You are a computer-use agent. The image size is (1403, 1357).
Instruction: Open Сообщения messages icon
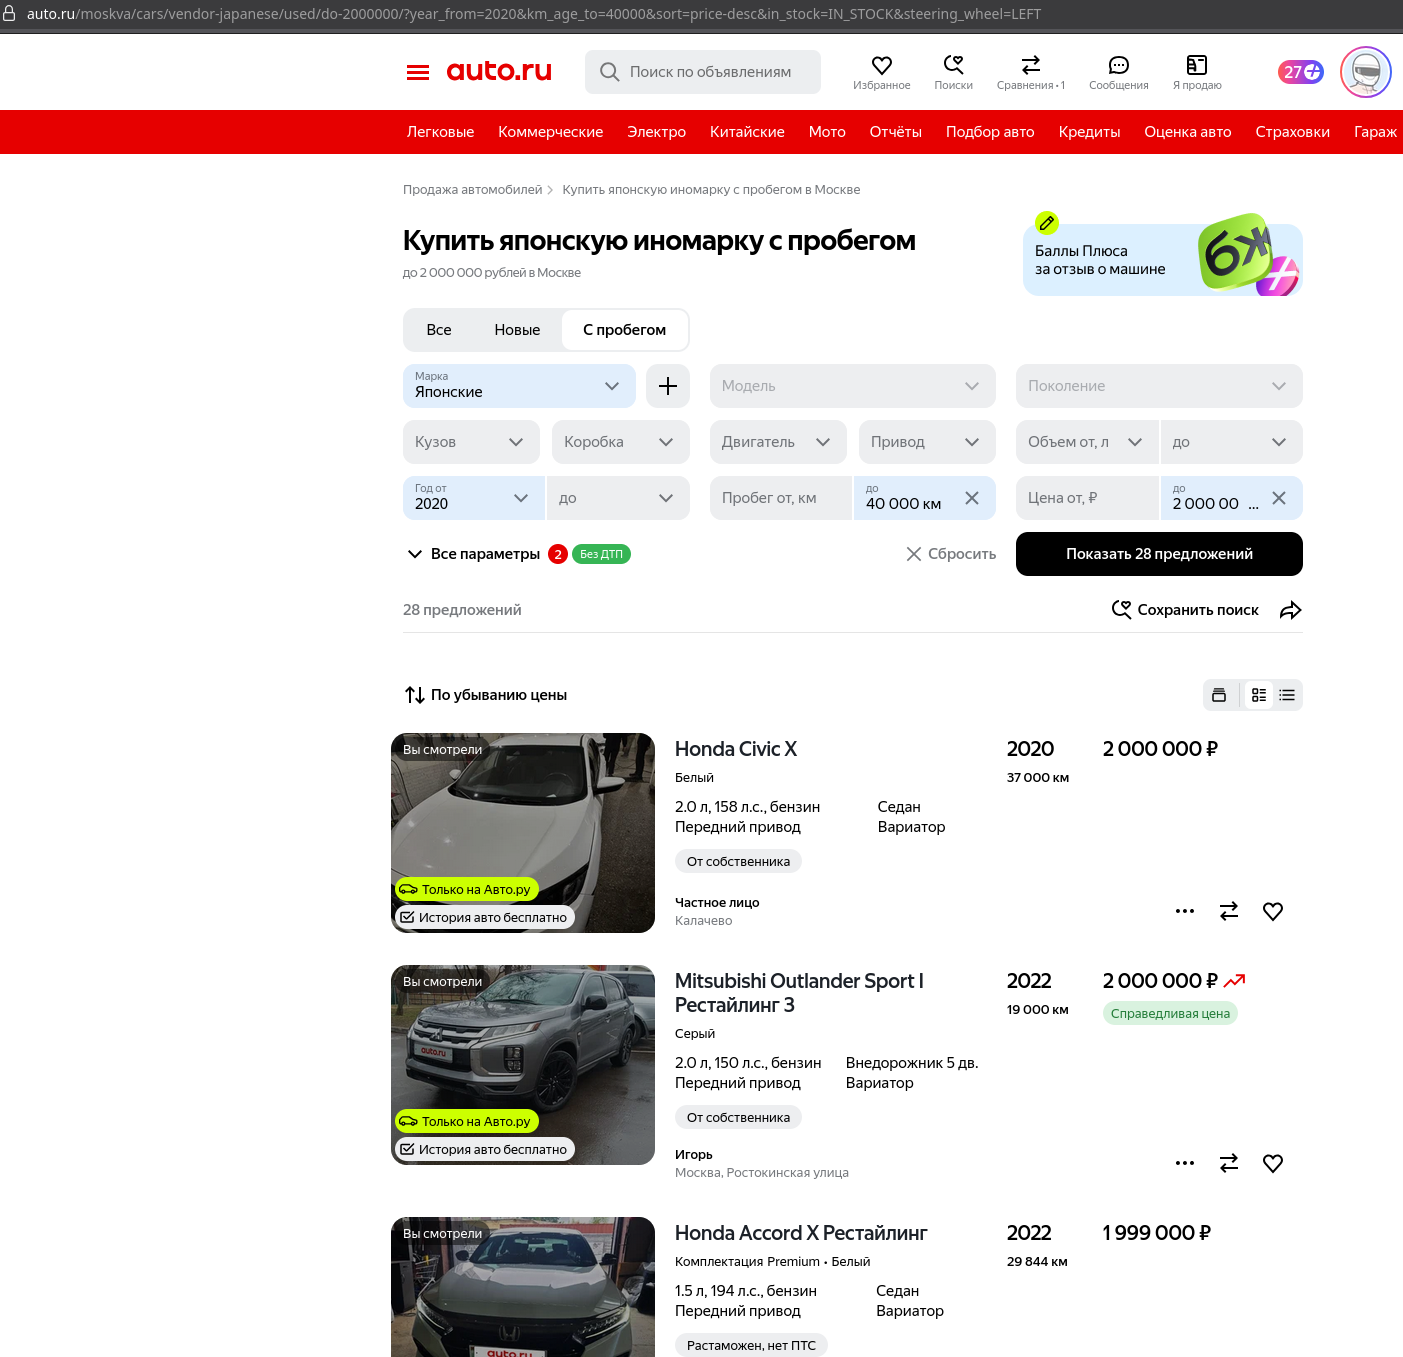pyautogui.click(x=1119, y=72)
